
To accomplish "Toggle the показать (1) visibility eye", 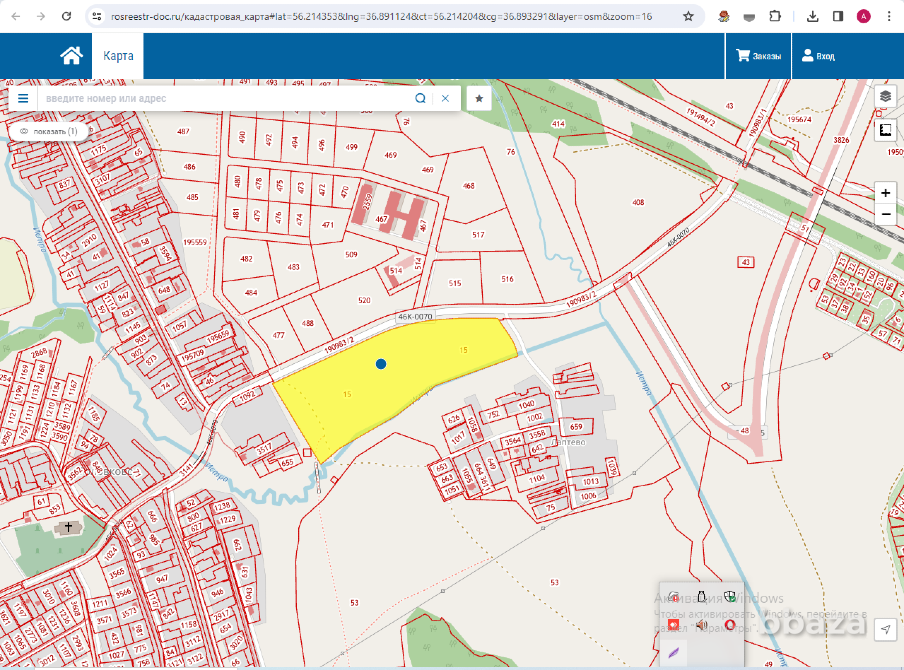I will (24, 131).
